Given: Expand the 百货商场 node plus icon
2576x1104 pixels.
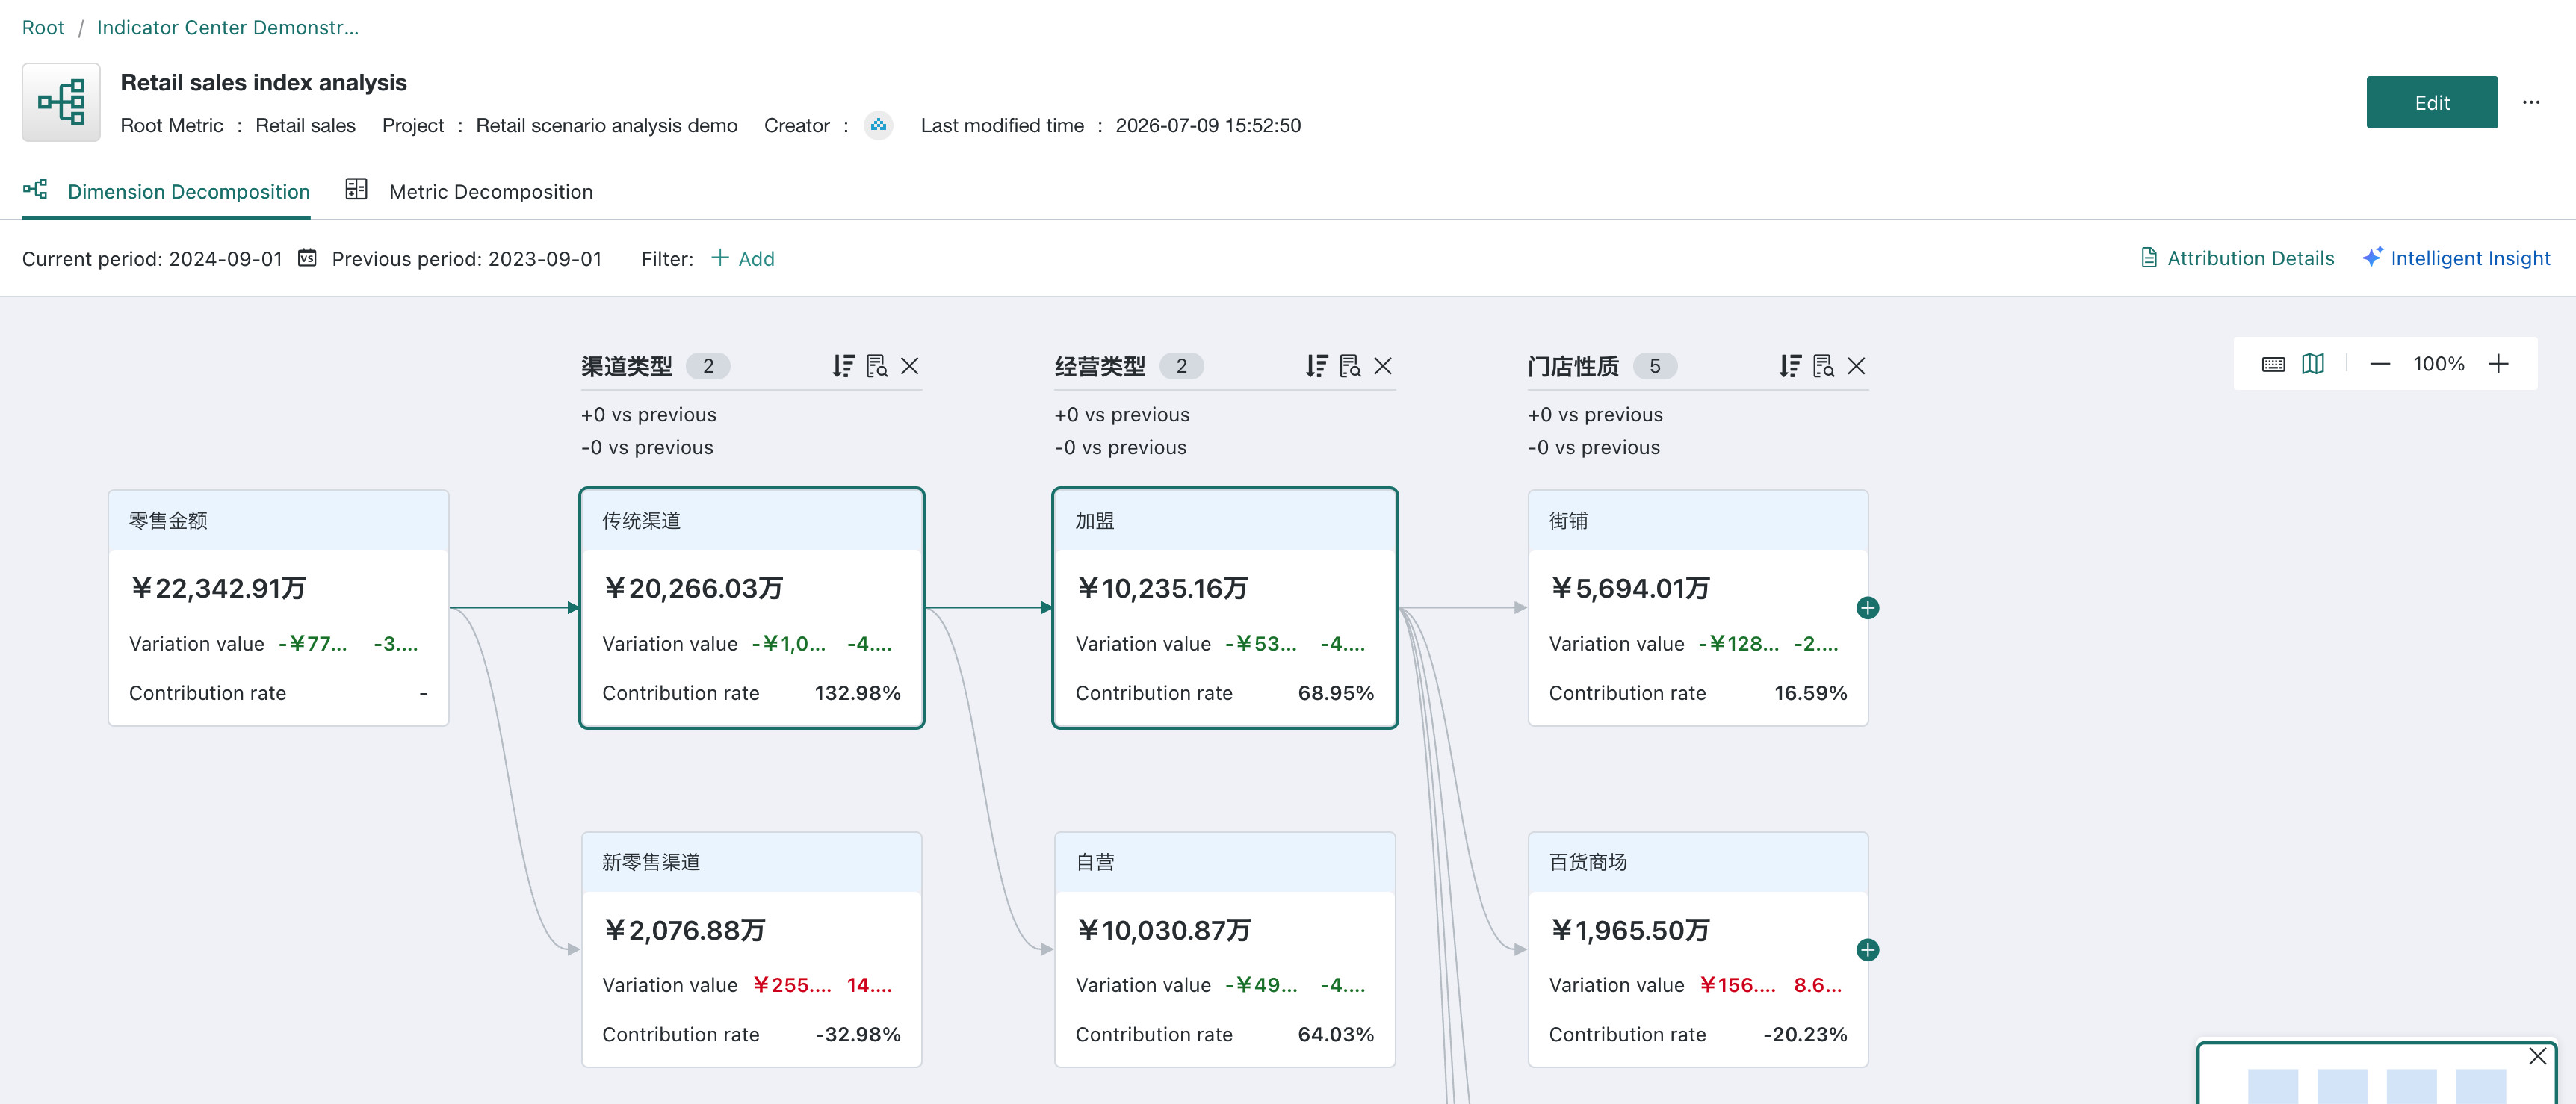Looking at the screenshot, I should click(x=1867, y=950).
